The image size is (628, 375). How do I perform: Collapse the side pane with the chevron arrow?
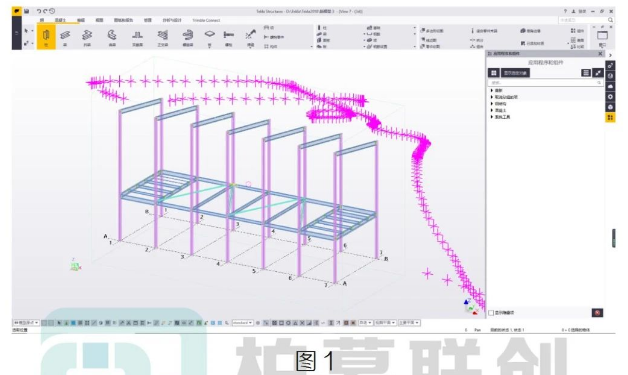tap(610, 55)
